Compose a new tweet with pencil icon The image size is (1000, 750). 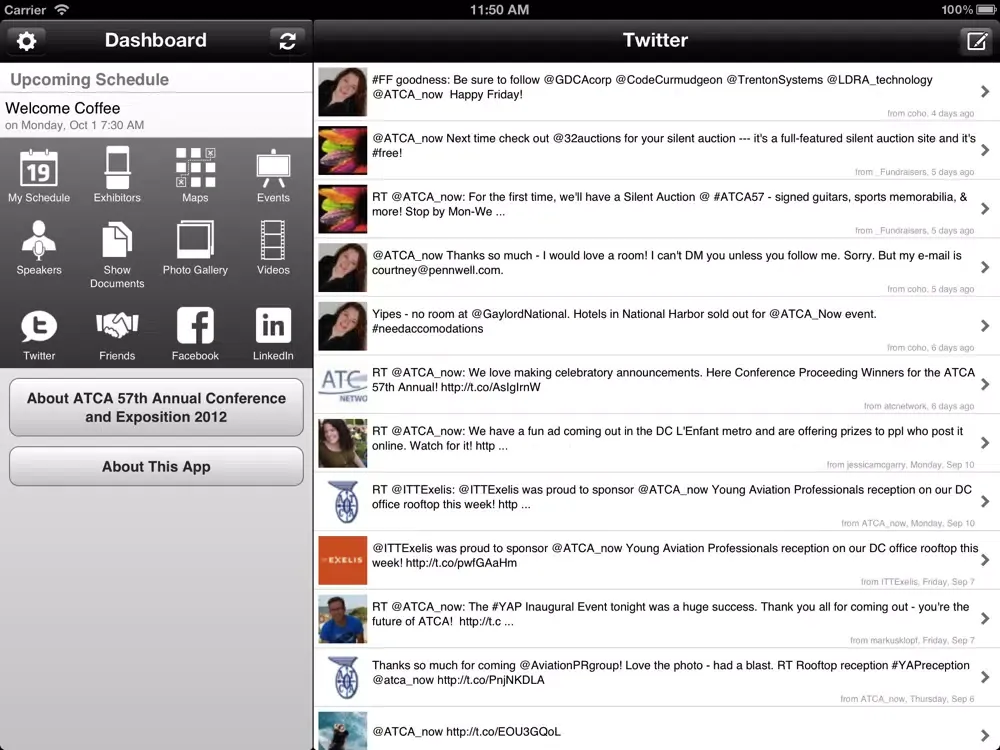tap(976, 41)
